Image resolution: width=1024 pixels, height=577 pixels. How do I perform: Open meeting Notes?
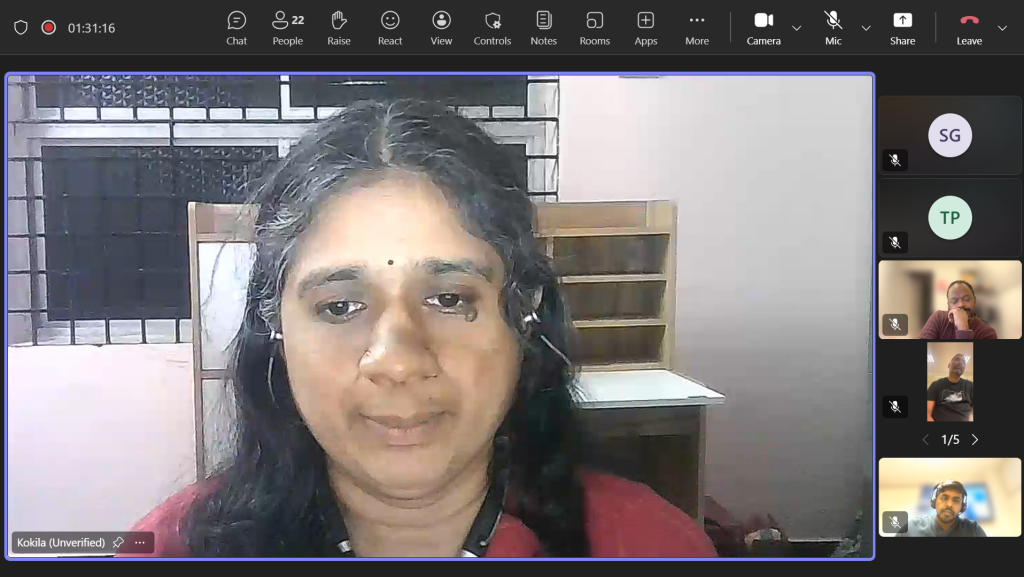[543, 28]
